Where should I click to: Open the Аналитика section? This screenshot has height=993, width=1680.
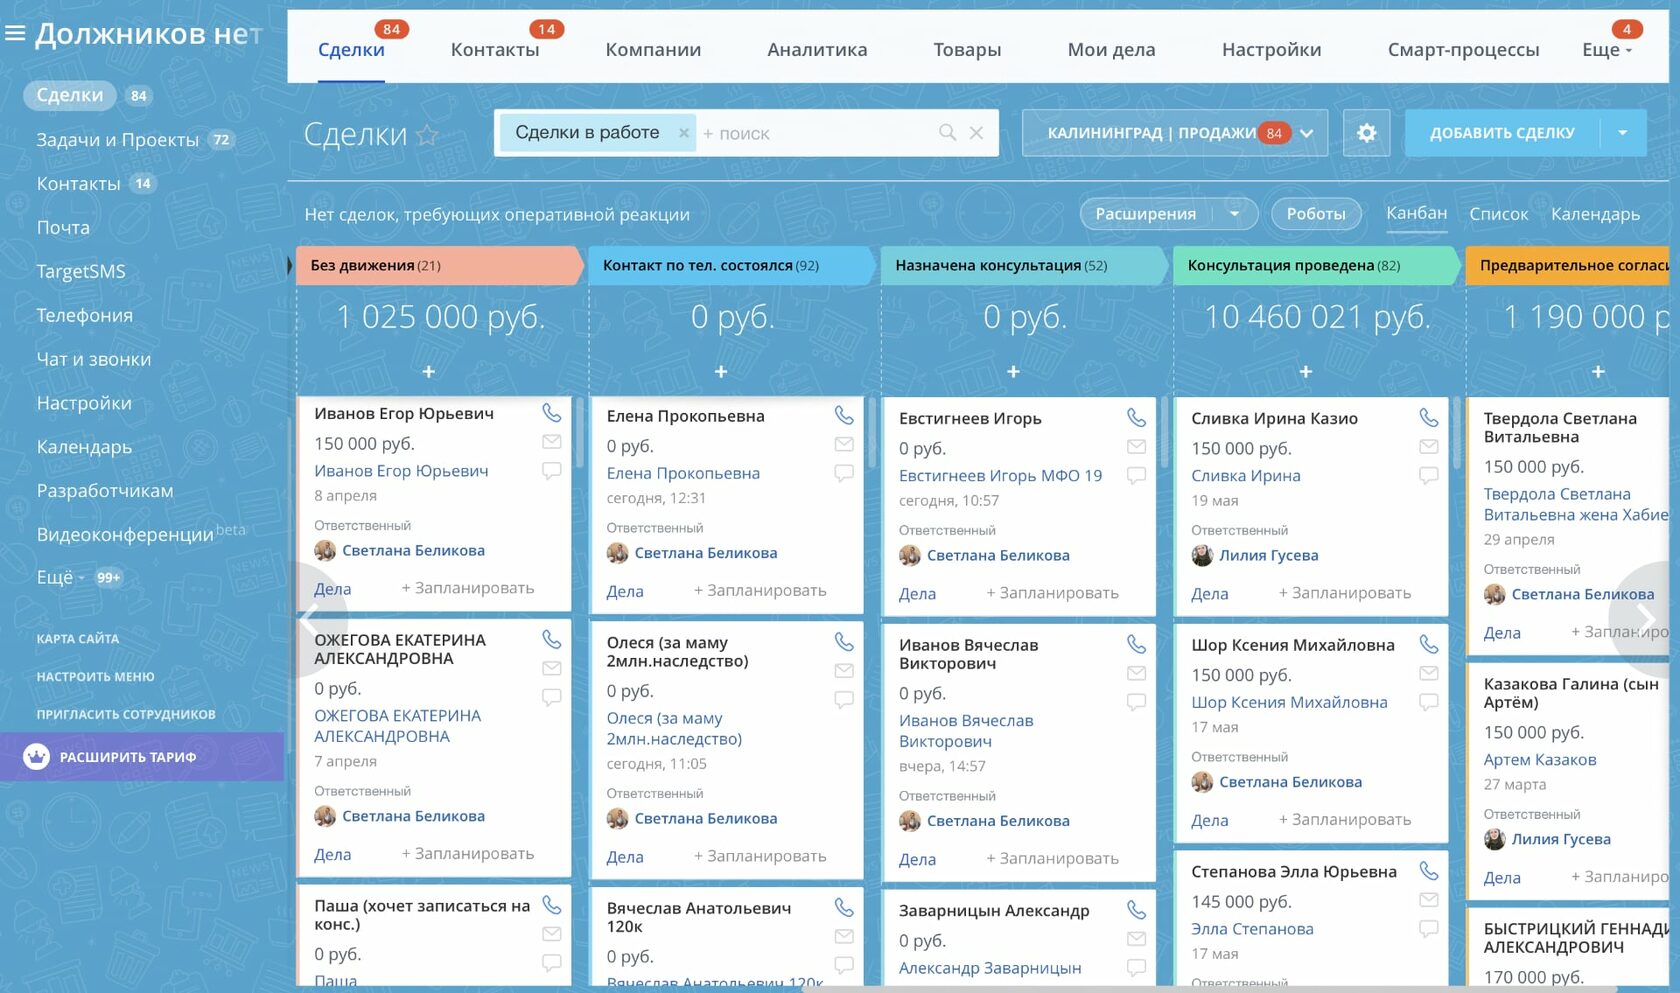coord(816,48)
